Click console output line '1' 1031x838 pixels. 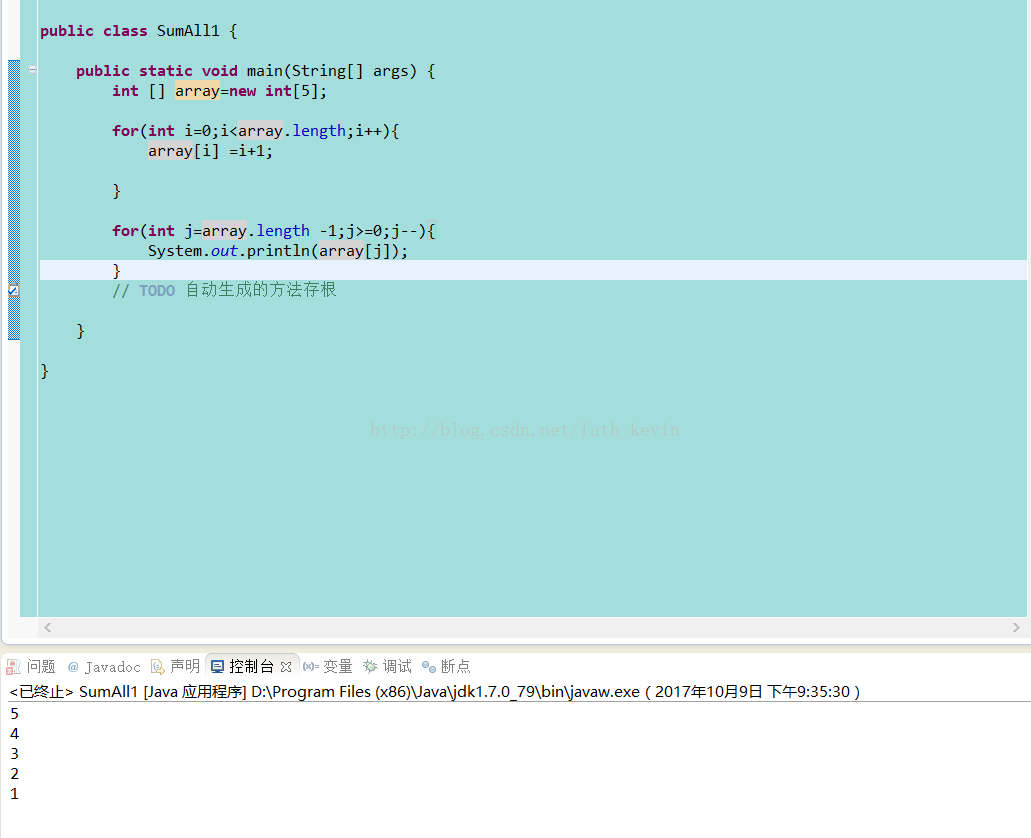(x=14, y=793)
